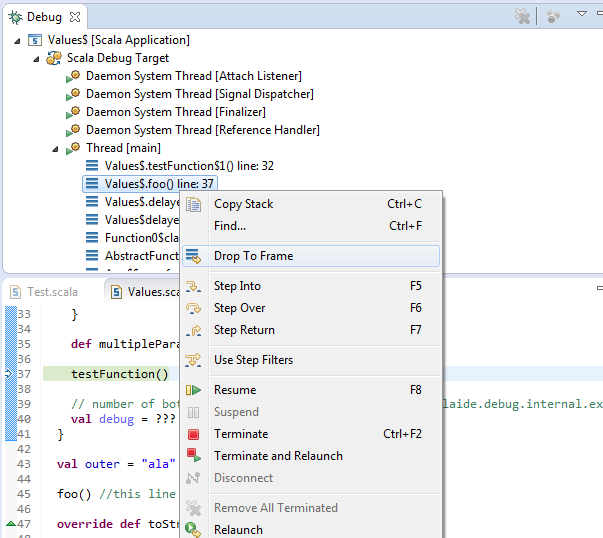
Task: Click the testFunction() line in editor
Action: [120, 374]
